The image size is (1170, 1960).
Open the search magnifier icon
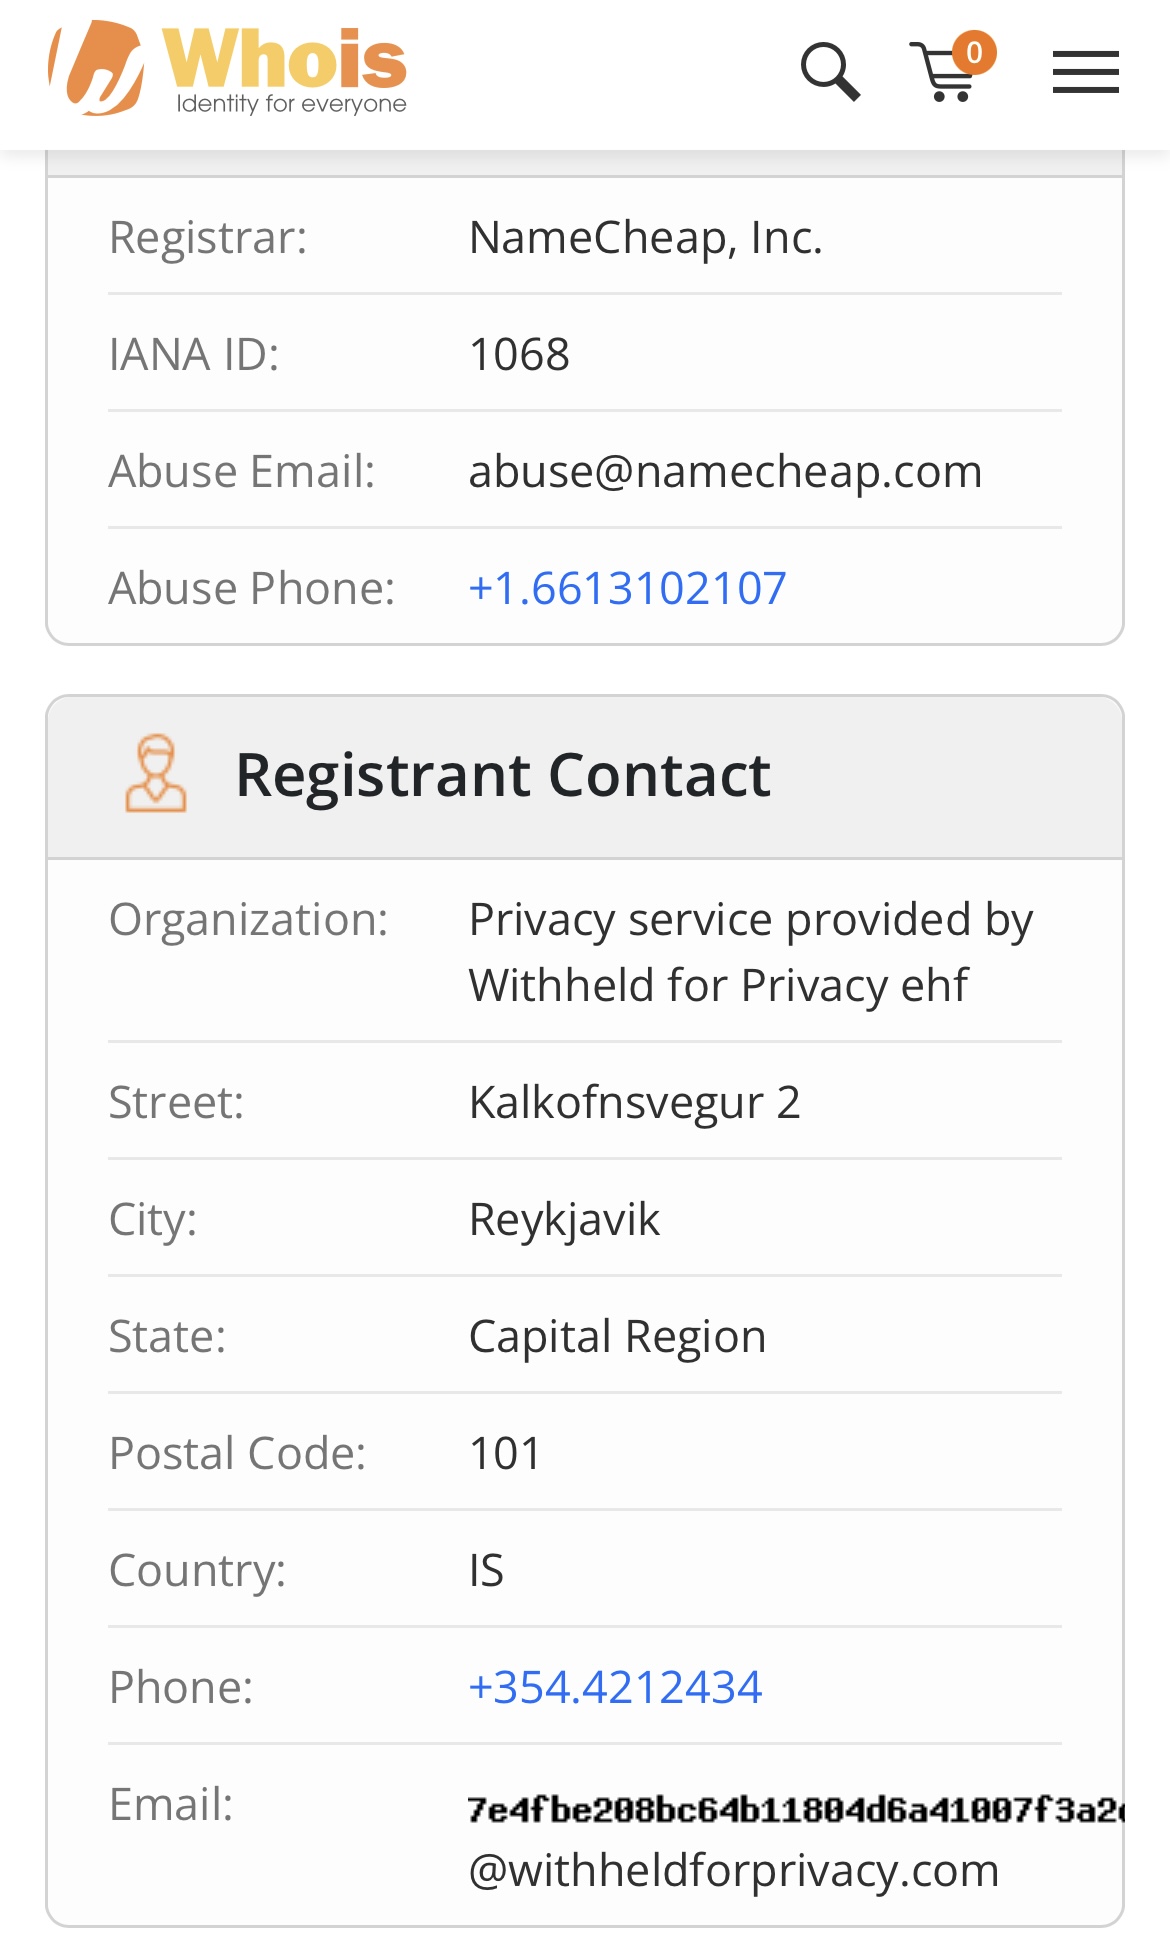coord(830,71)
